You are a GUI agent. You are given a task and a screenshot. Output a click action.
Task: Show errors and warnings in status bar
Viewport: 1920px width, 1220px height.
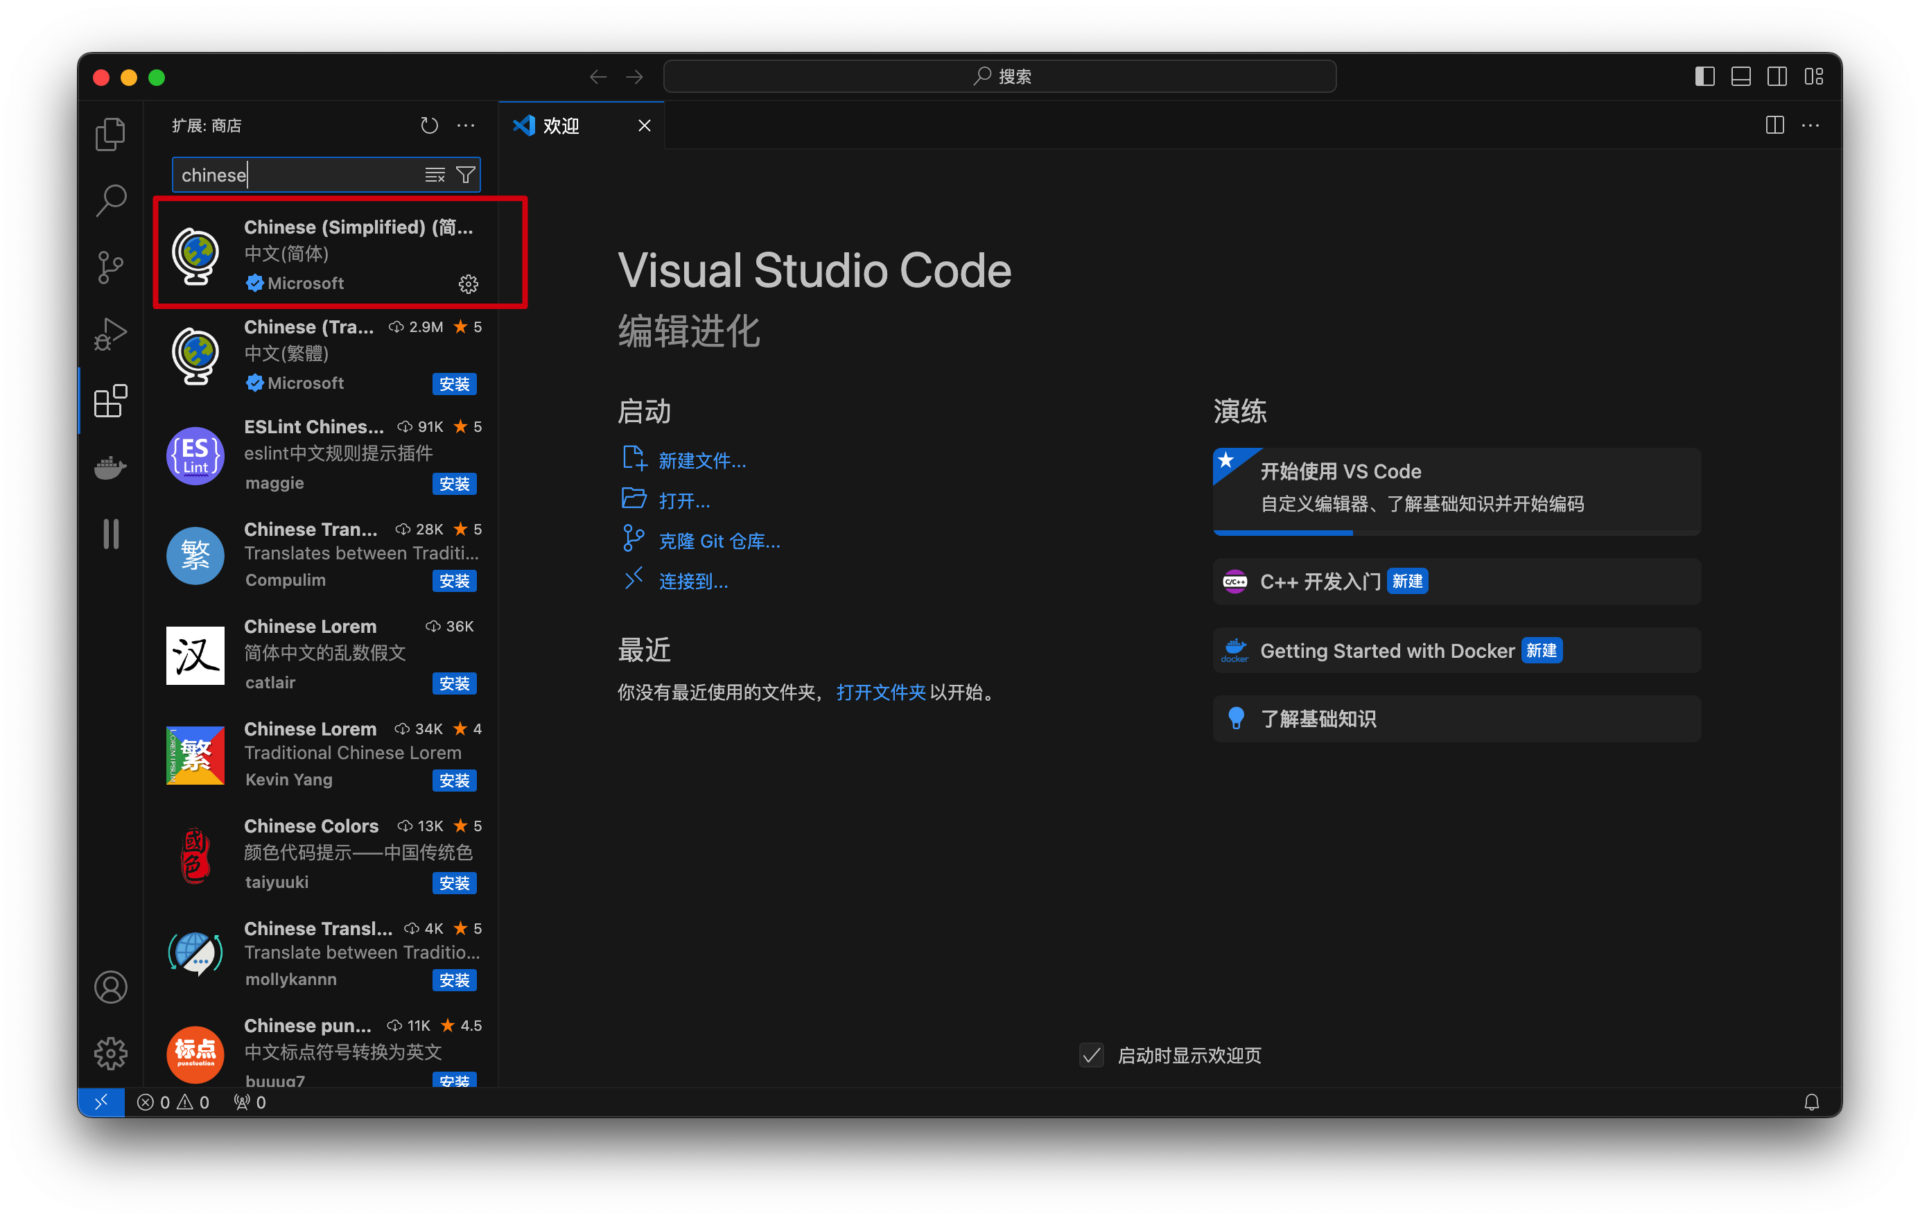pyautogui.click(x=173, y=1102)
